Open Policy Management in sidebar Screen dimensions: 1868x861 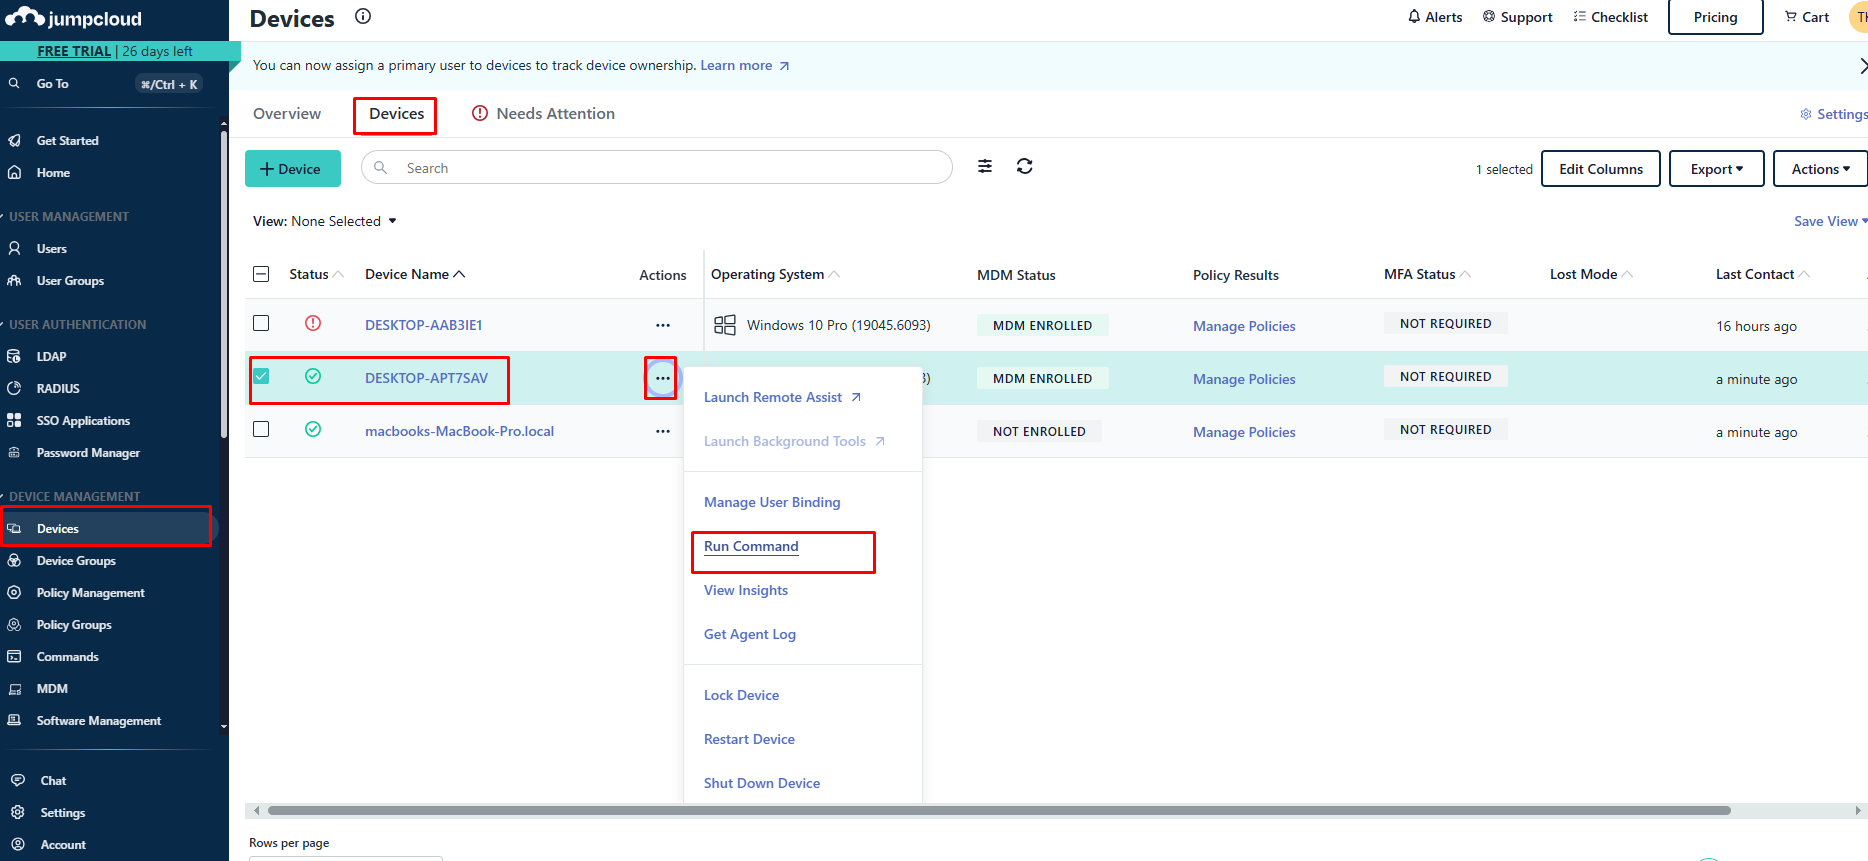click(90, 593)
